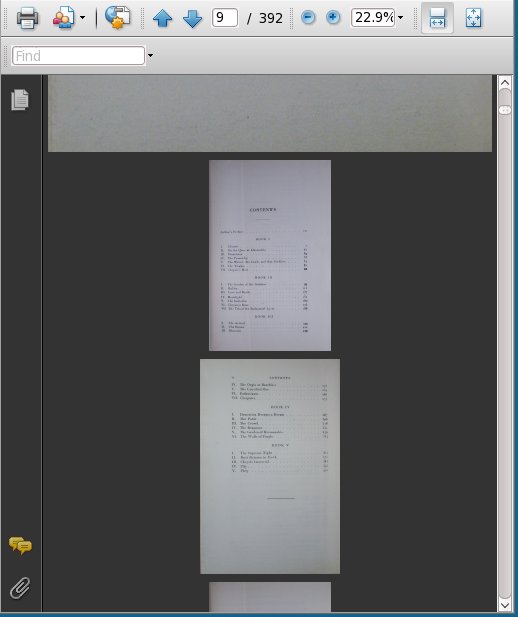Click into the Find search box
The image size is (518, 617).
tap(78, 55)
